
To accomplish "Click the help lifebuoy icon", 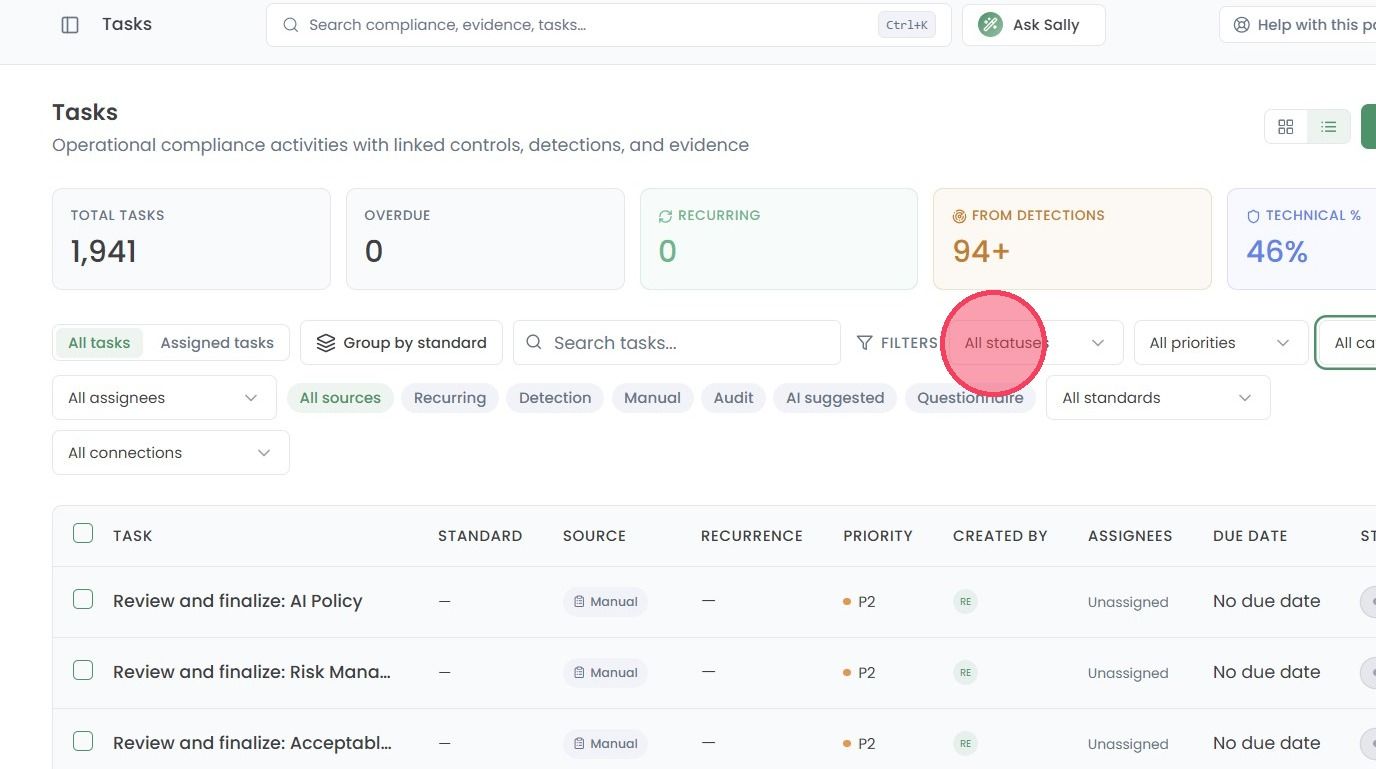I will coord(1241,25).
